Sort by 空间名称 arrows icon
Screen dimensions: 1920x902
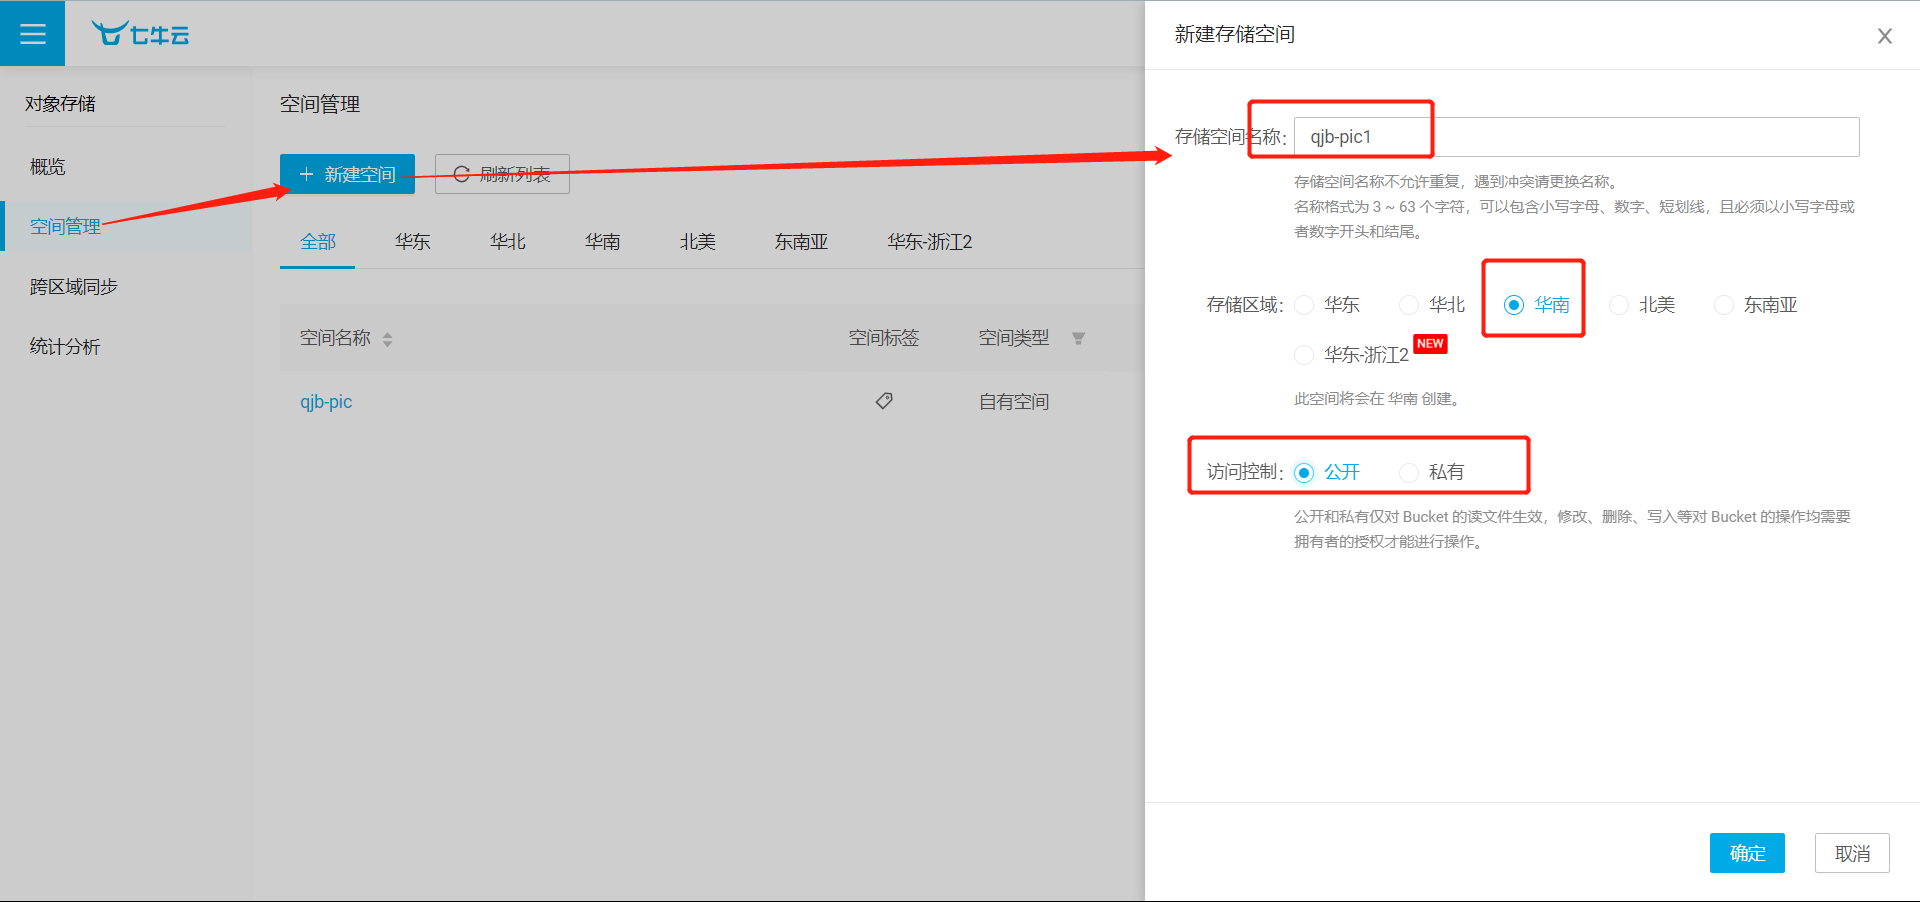click(x=387, y=339)
